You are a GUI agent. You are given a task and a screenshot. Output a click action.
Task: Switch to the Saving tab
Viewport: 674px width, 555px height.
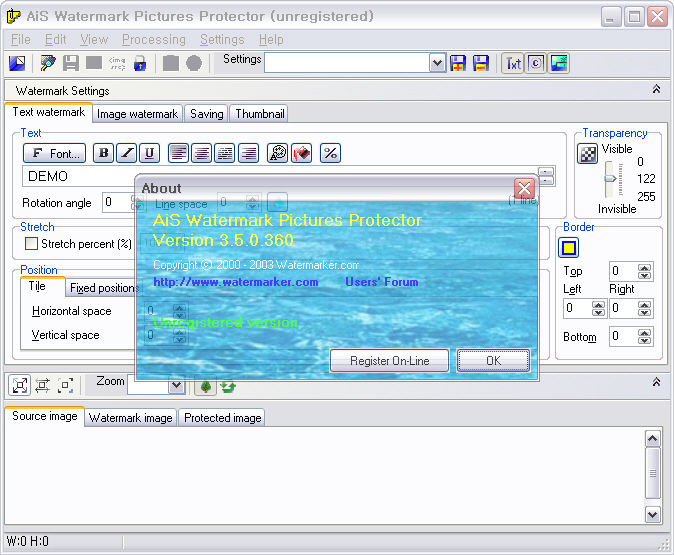point(207,114)
